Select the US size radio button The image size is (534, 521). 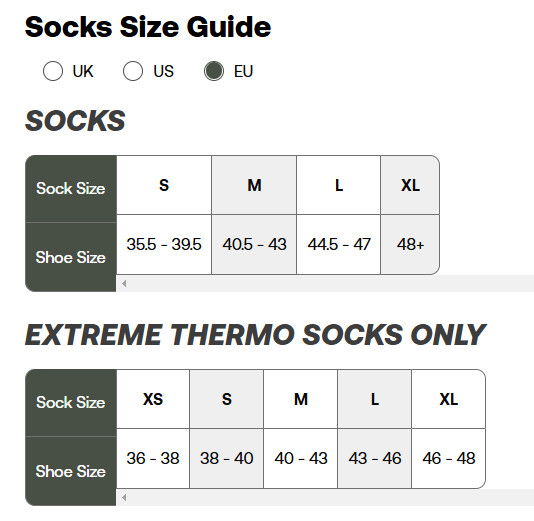pos(133,71)
